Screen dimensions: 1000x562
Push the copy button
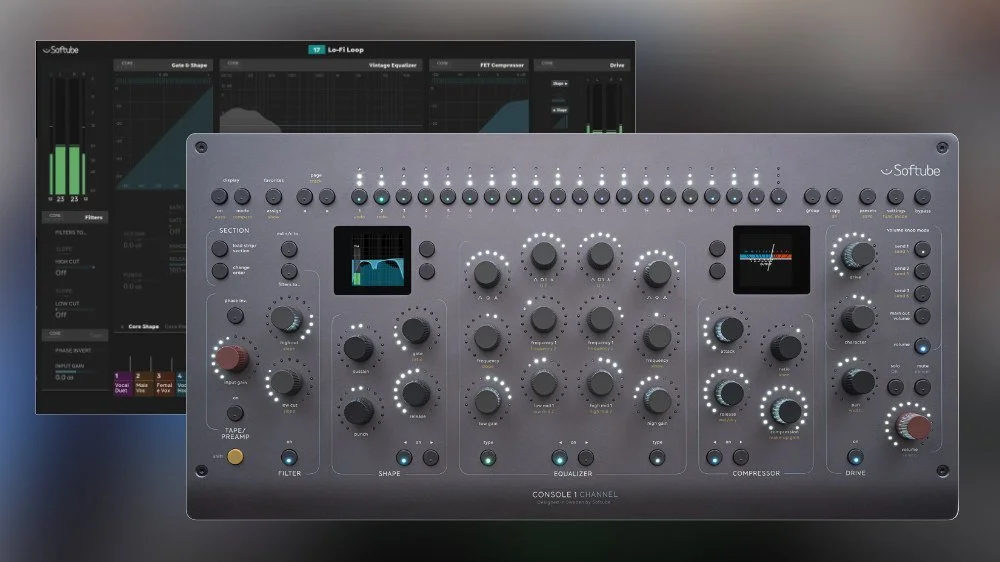[834, 196]
